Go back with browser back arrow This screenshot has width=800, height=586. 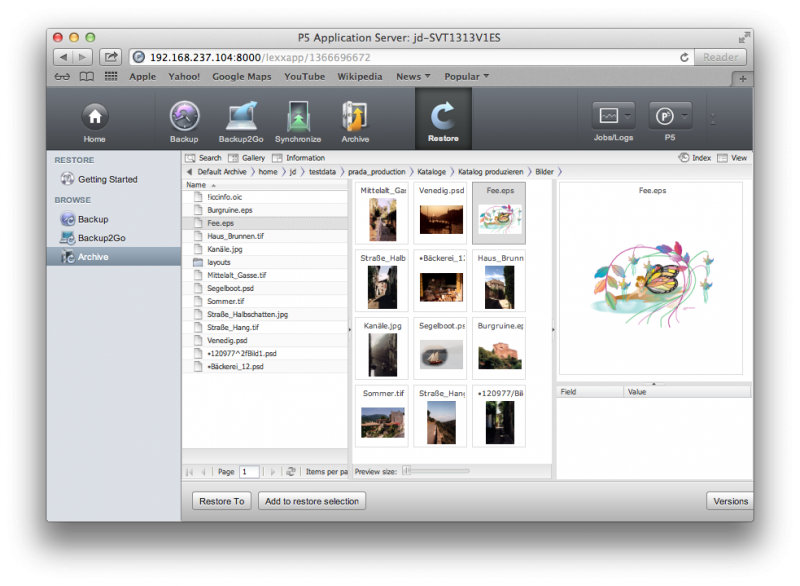tap(63, 57)
